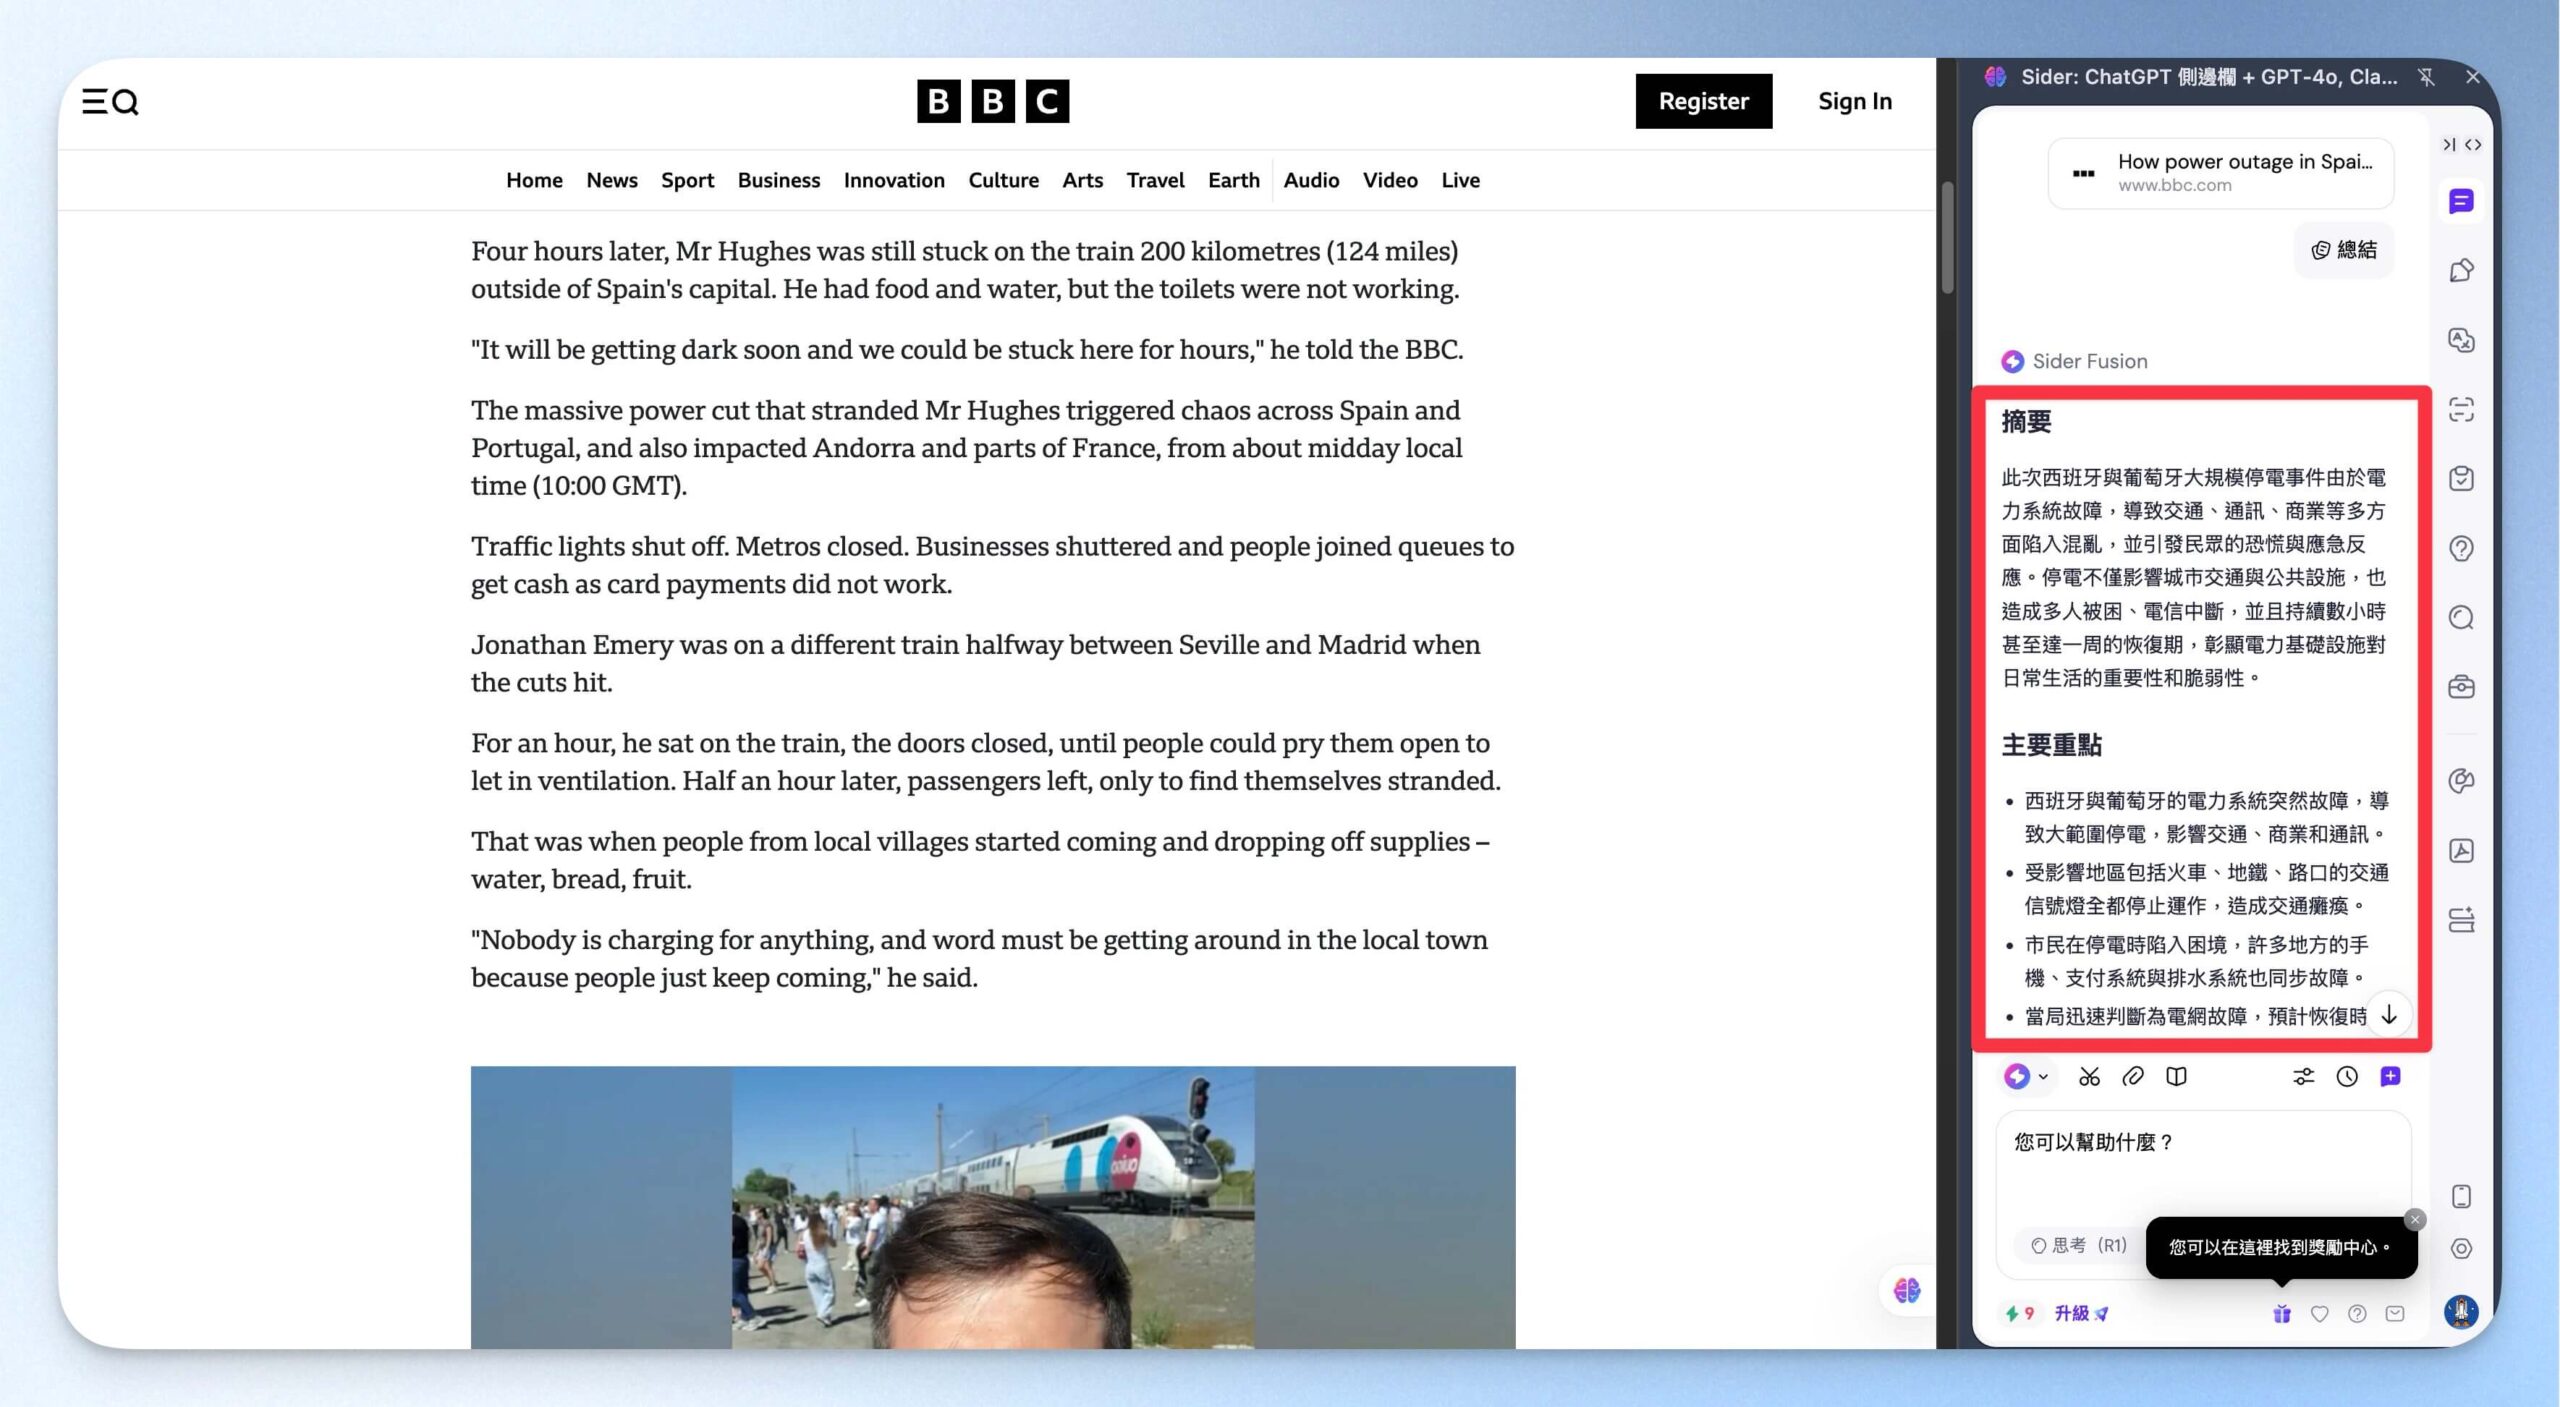The image size is (2560, 1407).
Task: Click the scissors screenshot icon
Action: (x=2089, y=1076)
